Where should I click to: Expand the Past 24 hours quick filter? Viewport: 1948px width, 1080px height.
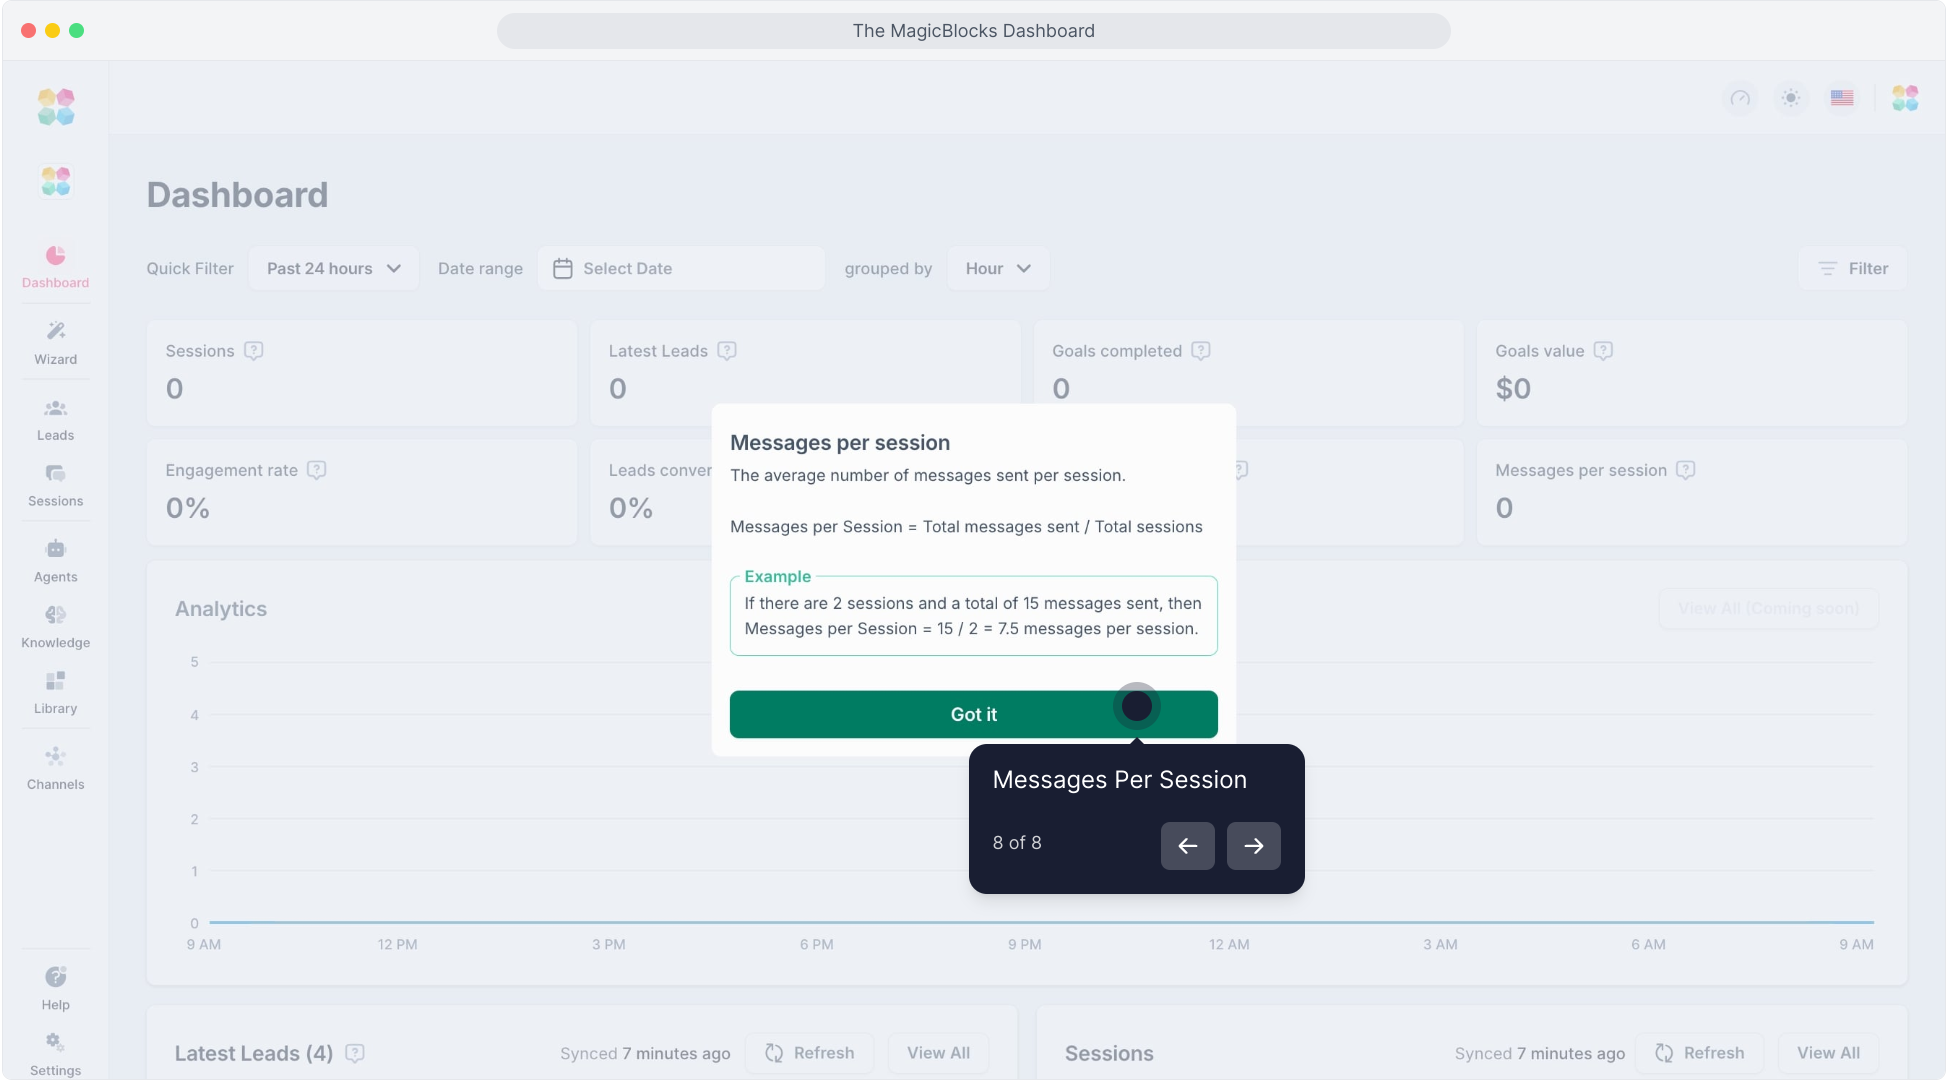pyautogui.click(x=333, y=269)
